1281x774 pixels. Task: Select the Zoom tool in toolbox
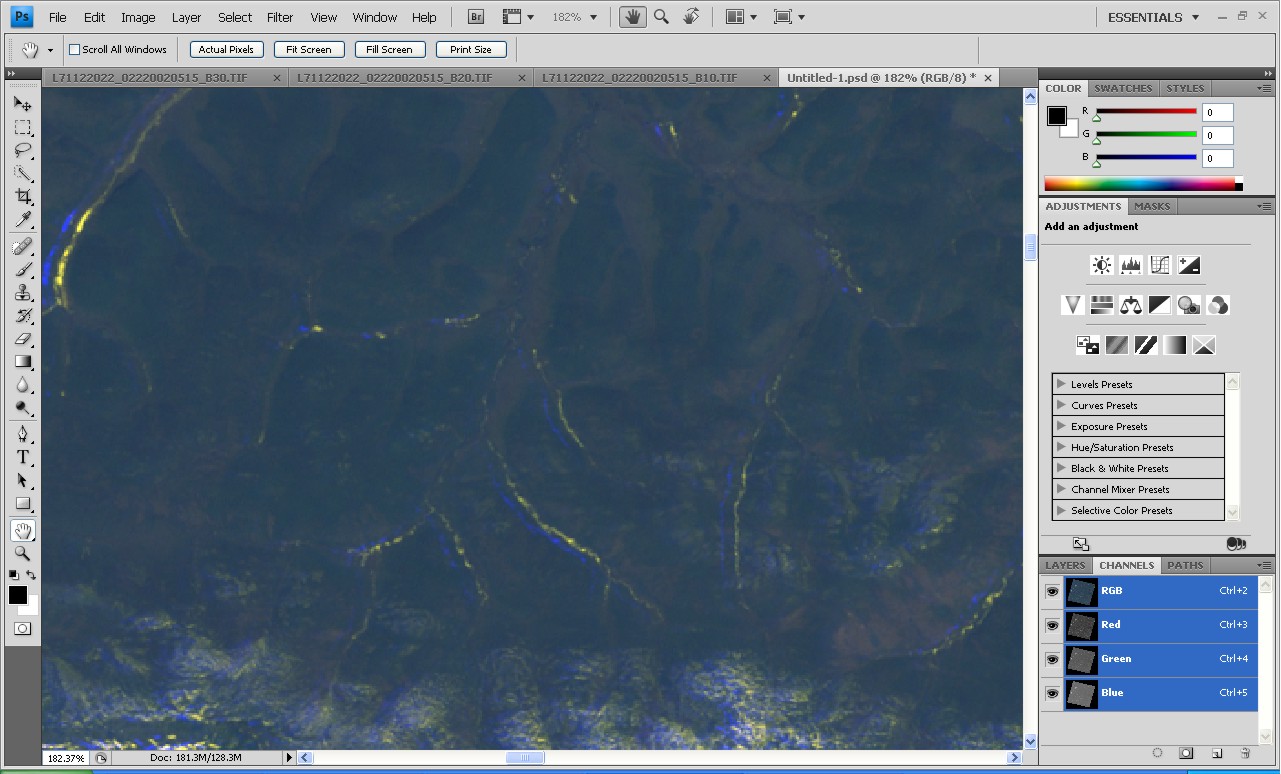22,553
